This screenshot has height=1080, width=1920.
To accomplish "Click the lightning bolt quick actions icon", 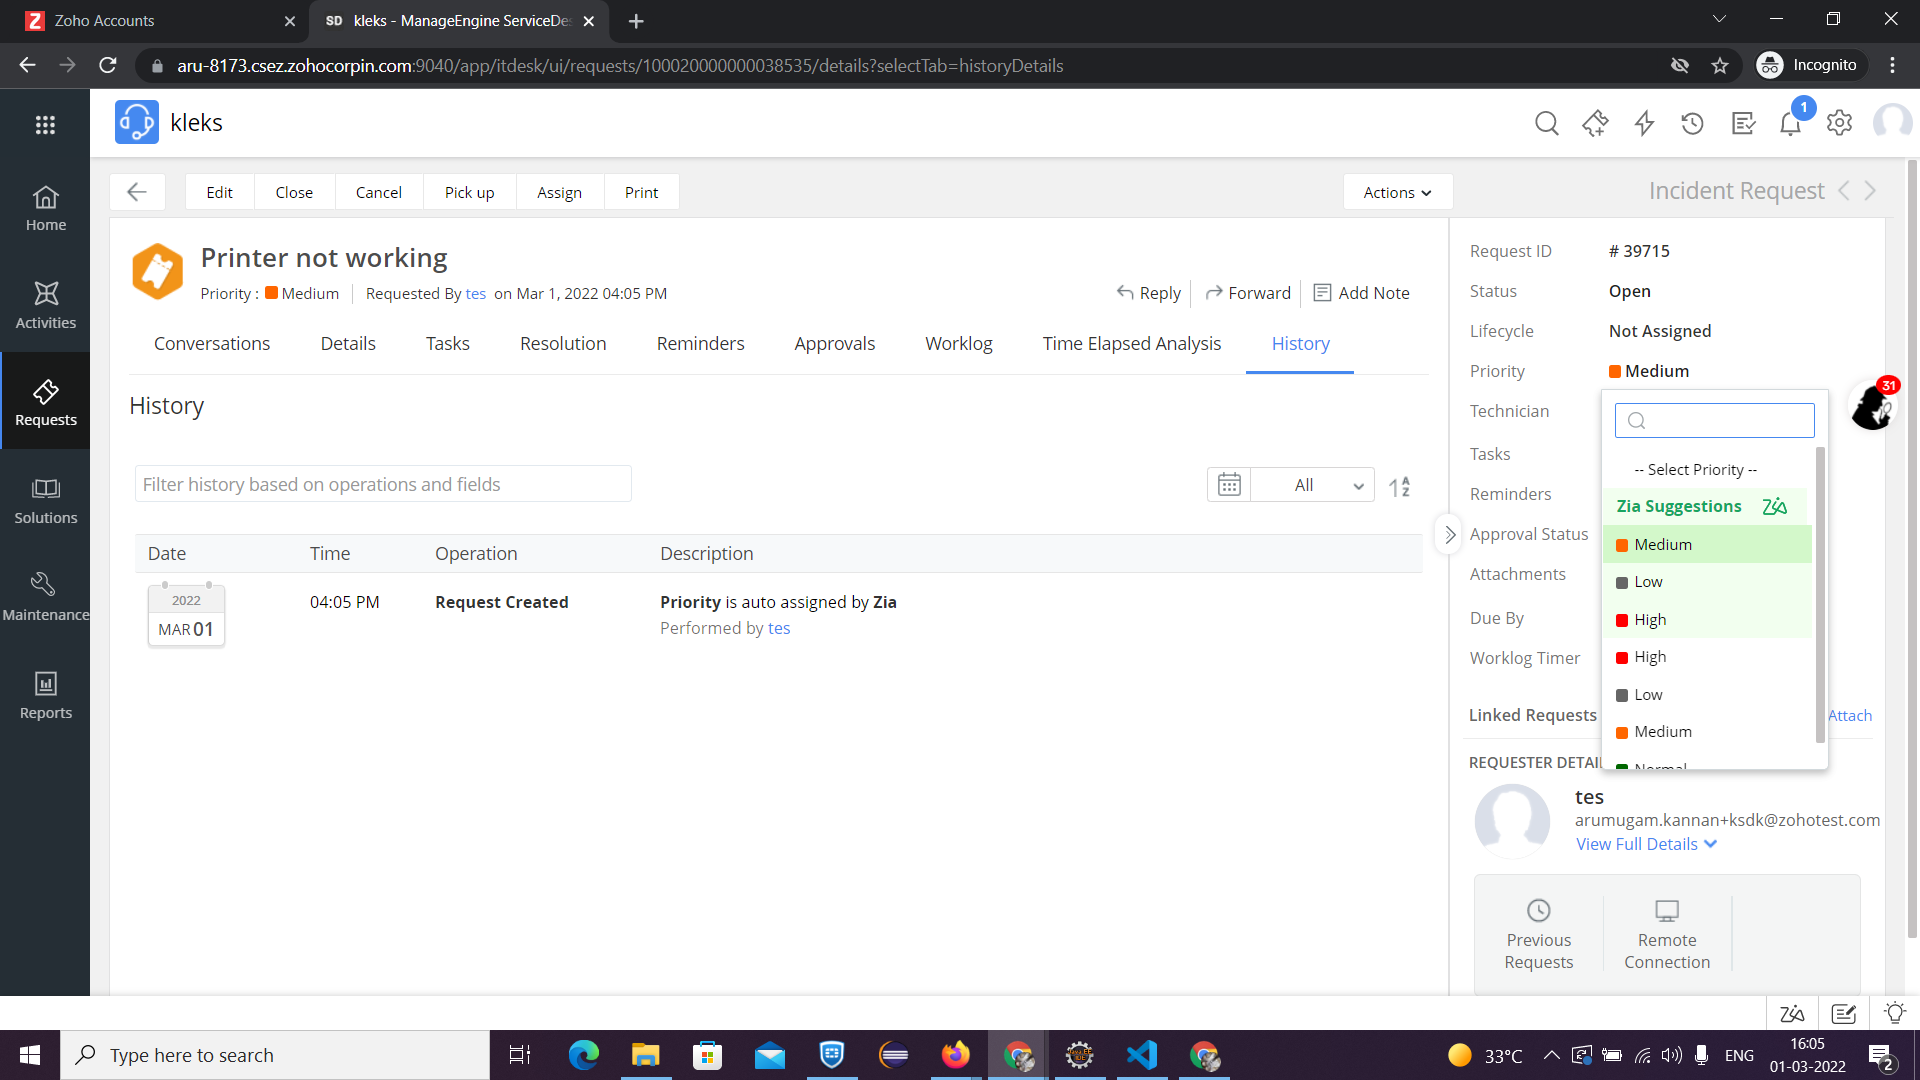I will click(1644, 123).
